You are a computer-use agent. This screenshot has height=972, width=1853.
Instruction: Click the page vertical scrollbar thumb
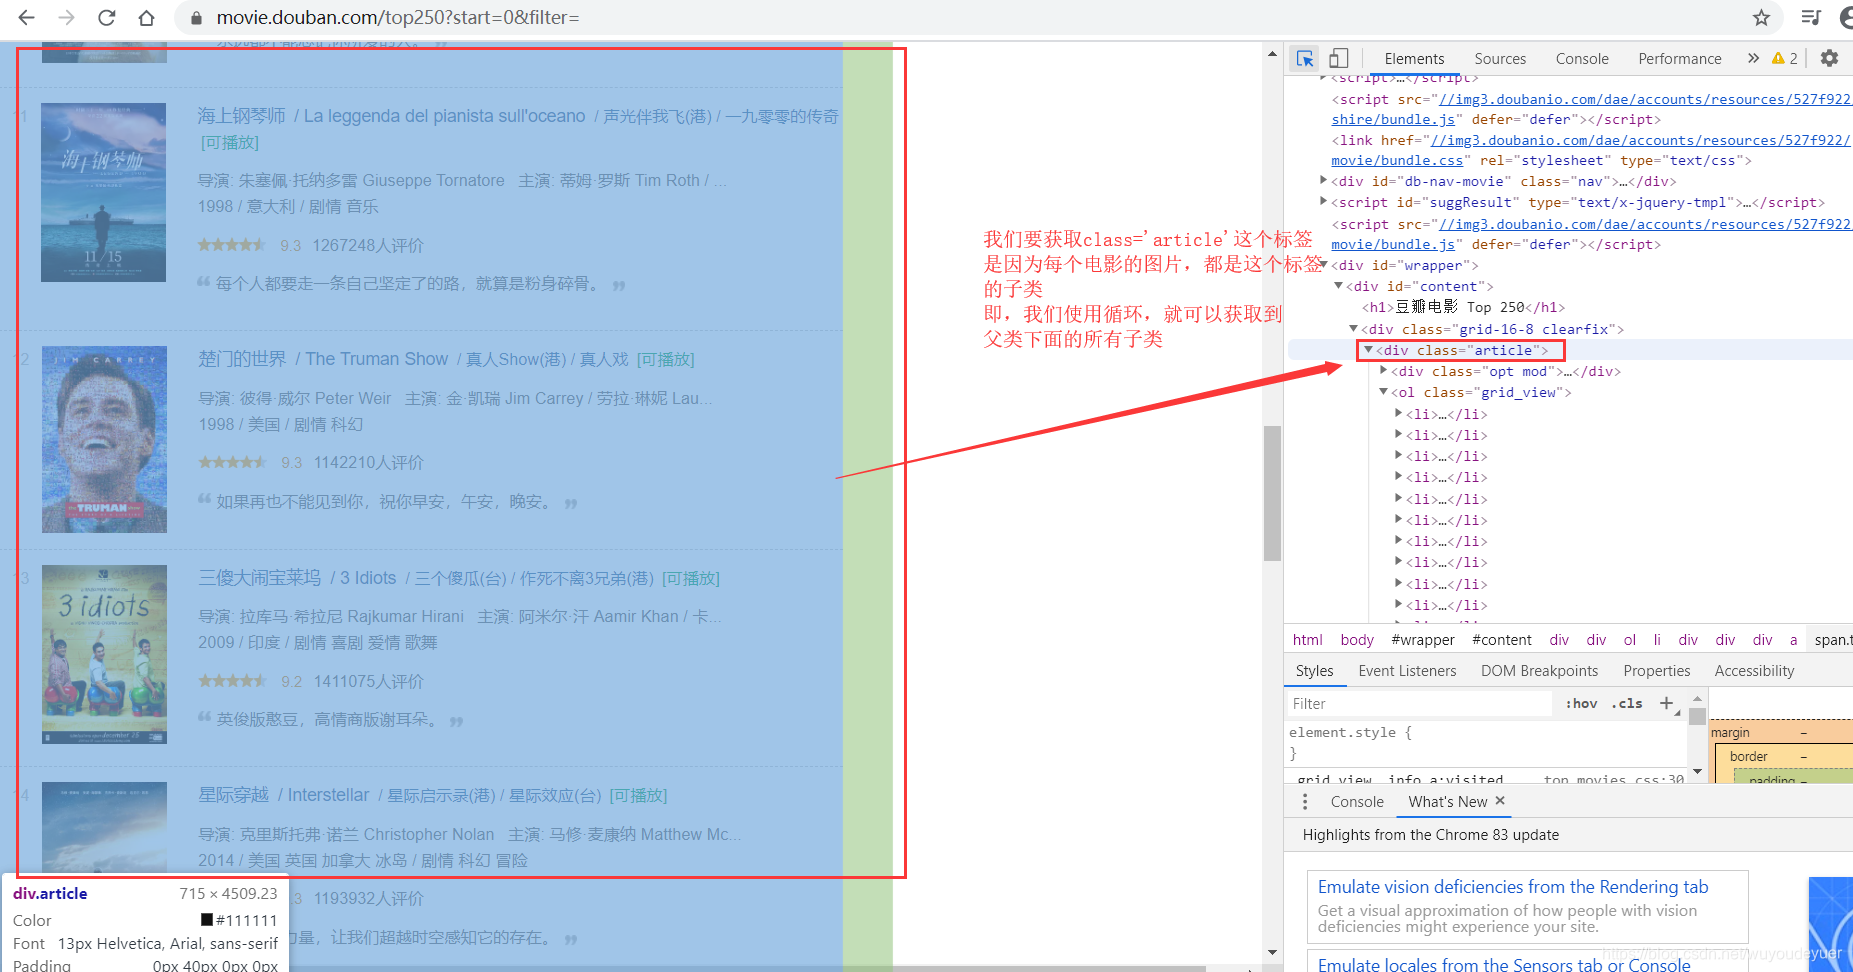point(1272,493)
